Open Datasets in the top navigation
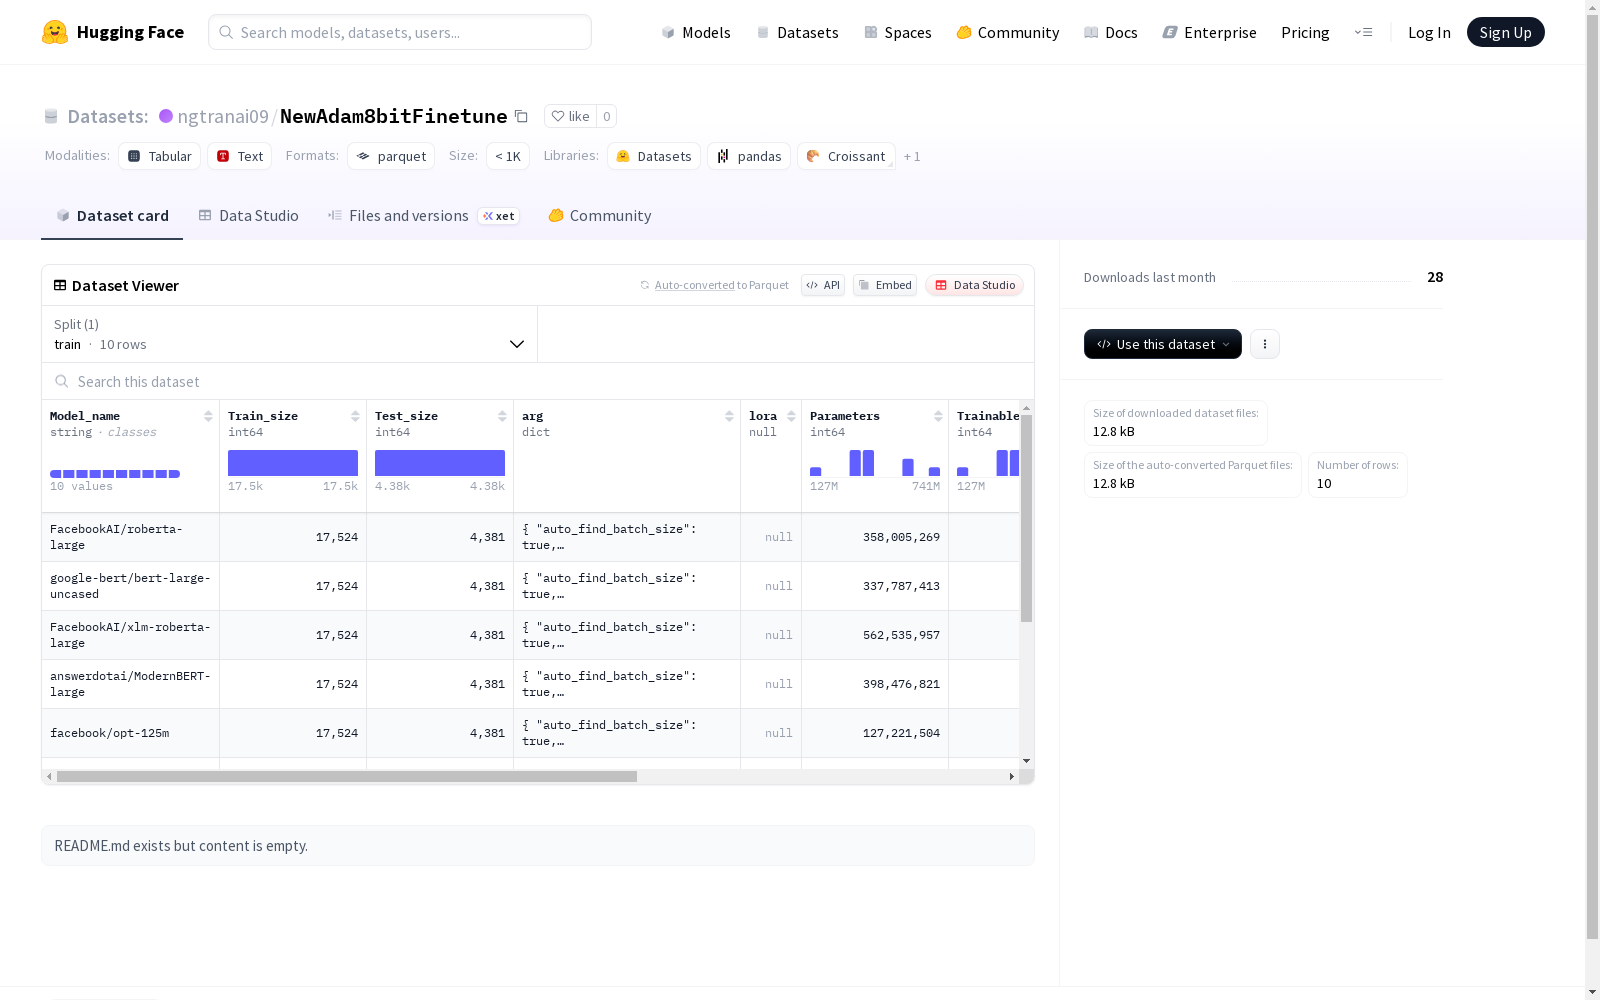This screenshot has width=1600, height=1000. 797,32
